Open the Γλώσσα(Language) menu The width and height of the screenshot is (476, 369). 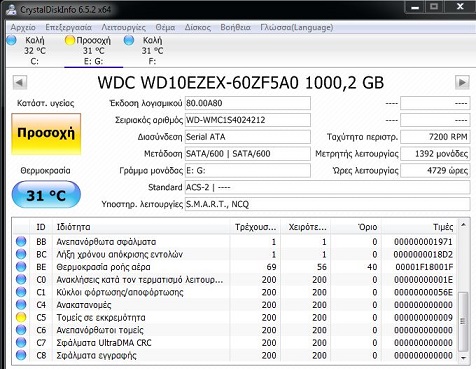point(297,27)
